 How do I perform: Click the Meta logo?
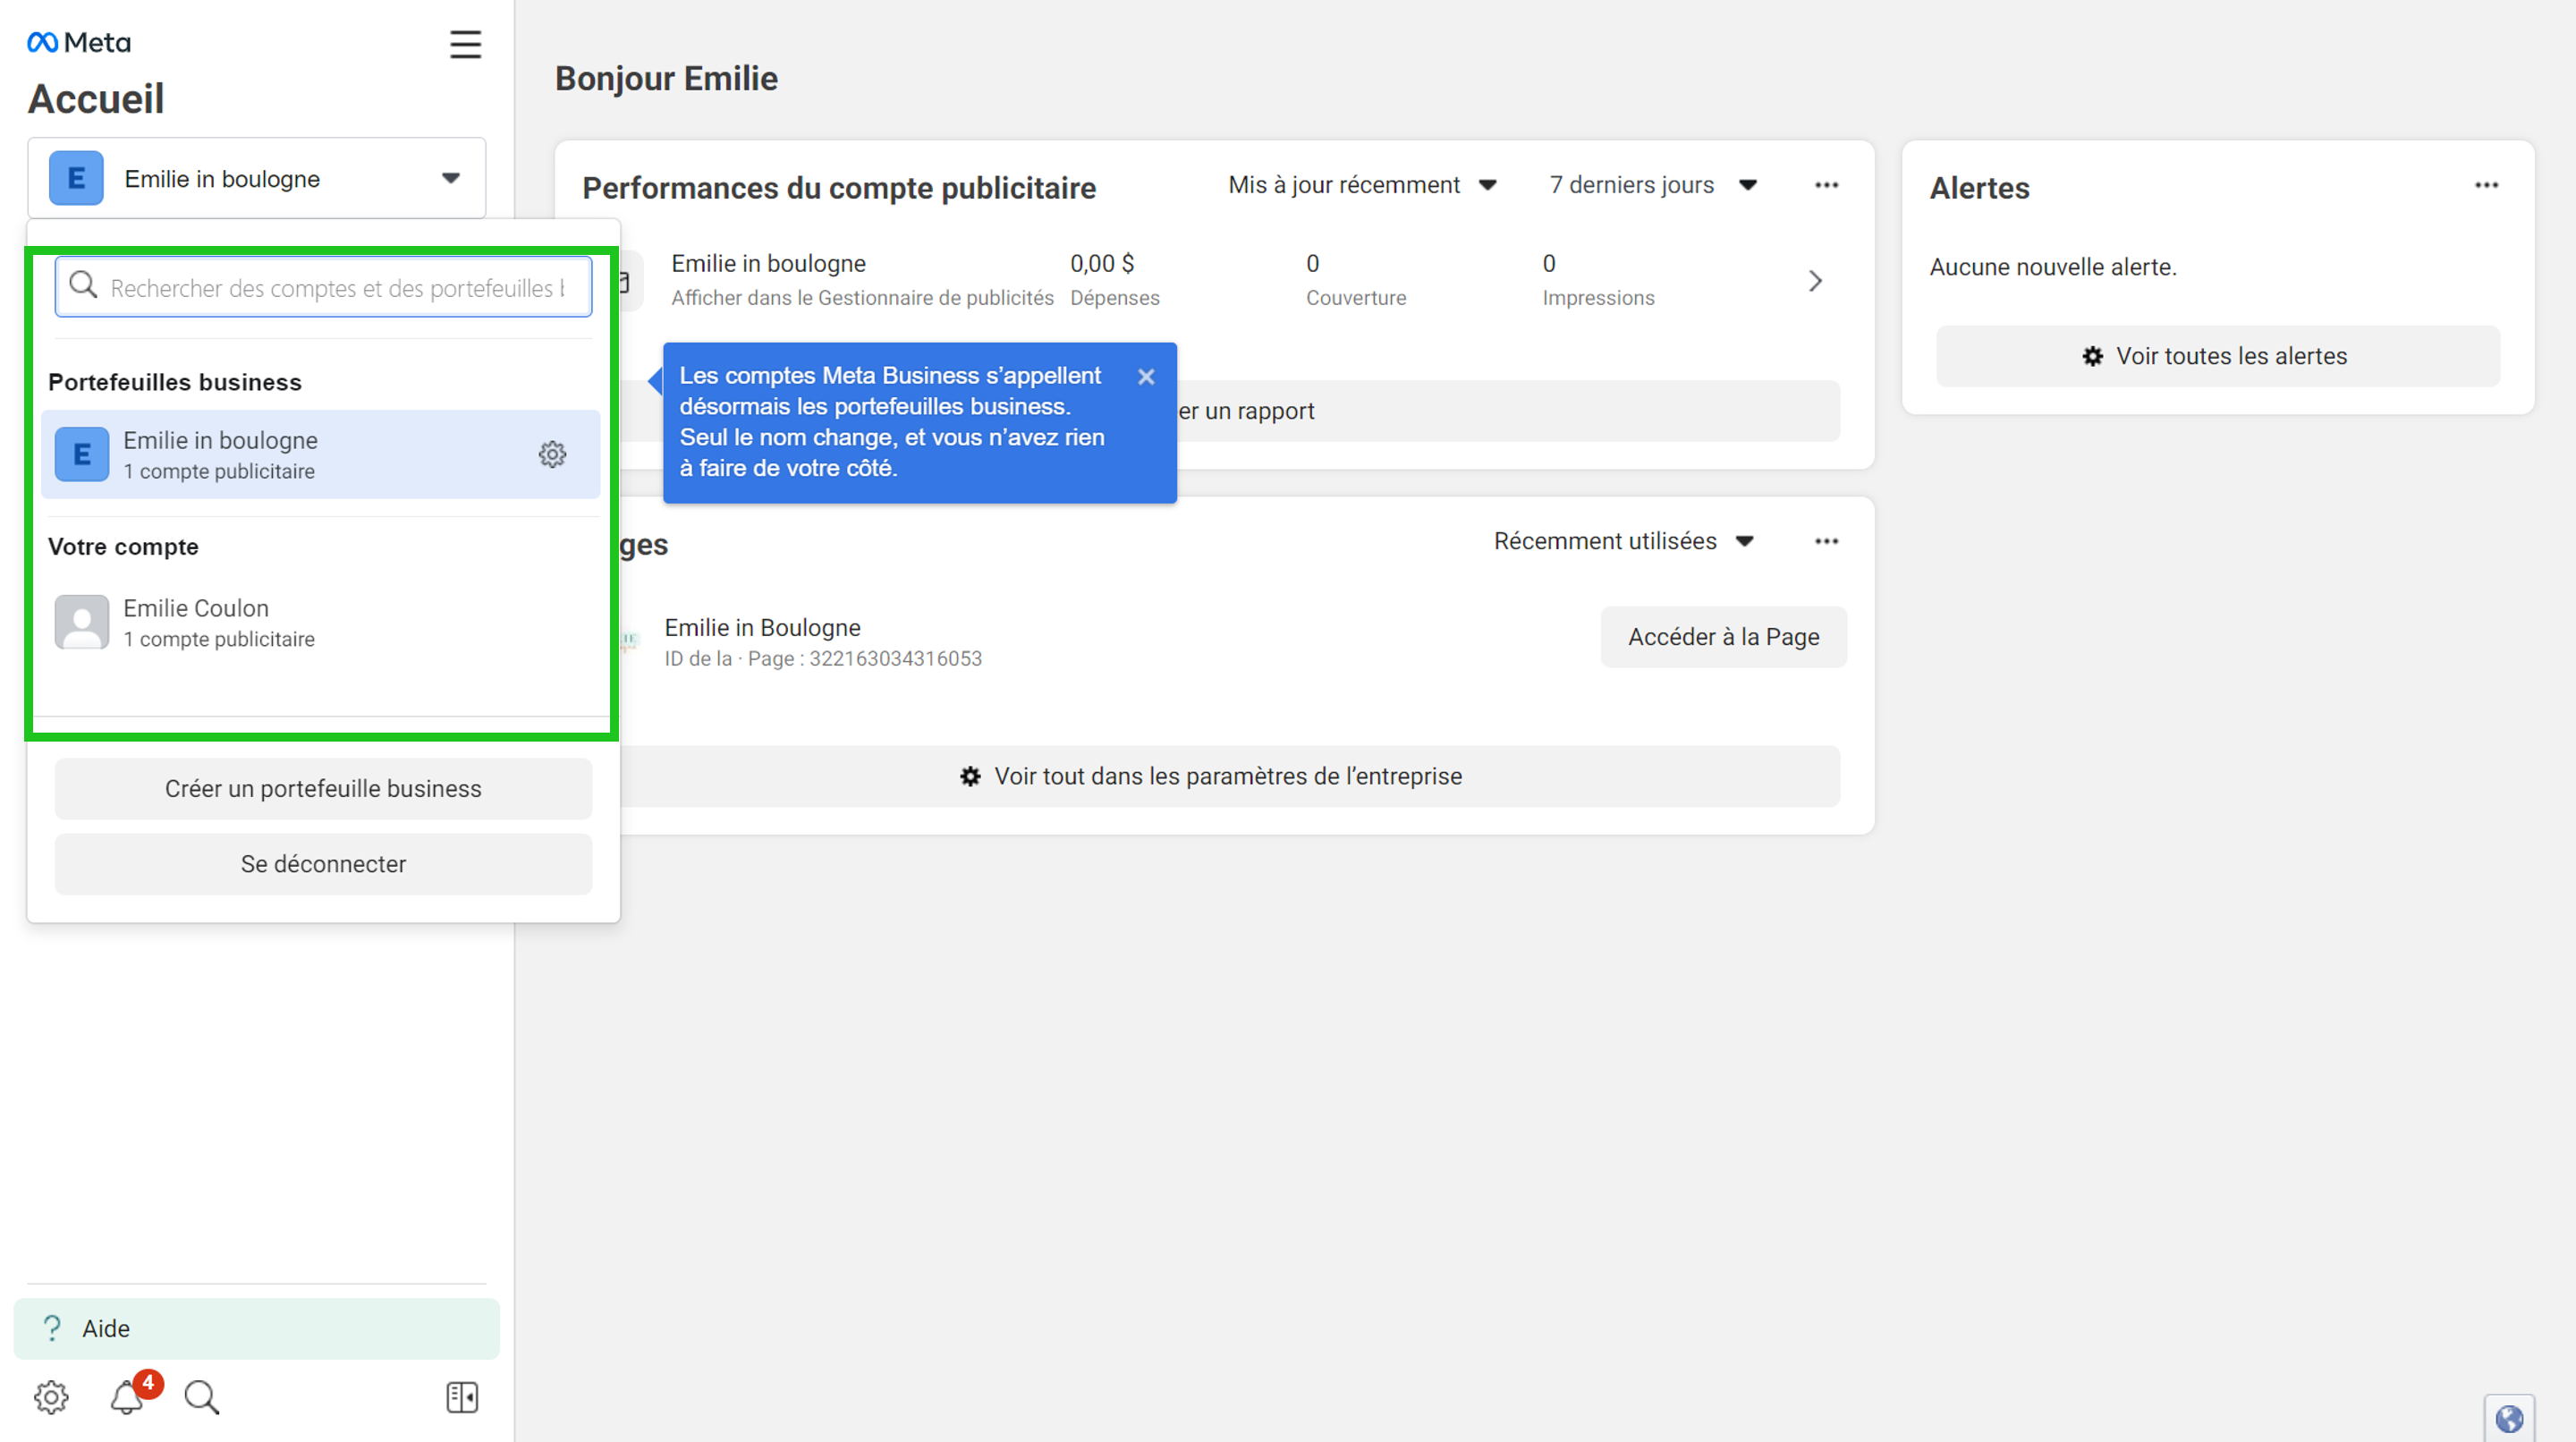[x=79, y=42]
